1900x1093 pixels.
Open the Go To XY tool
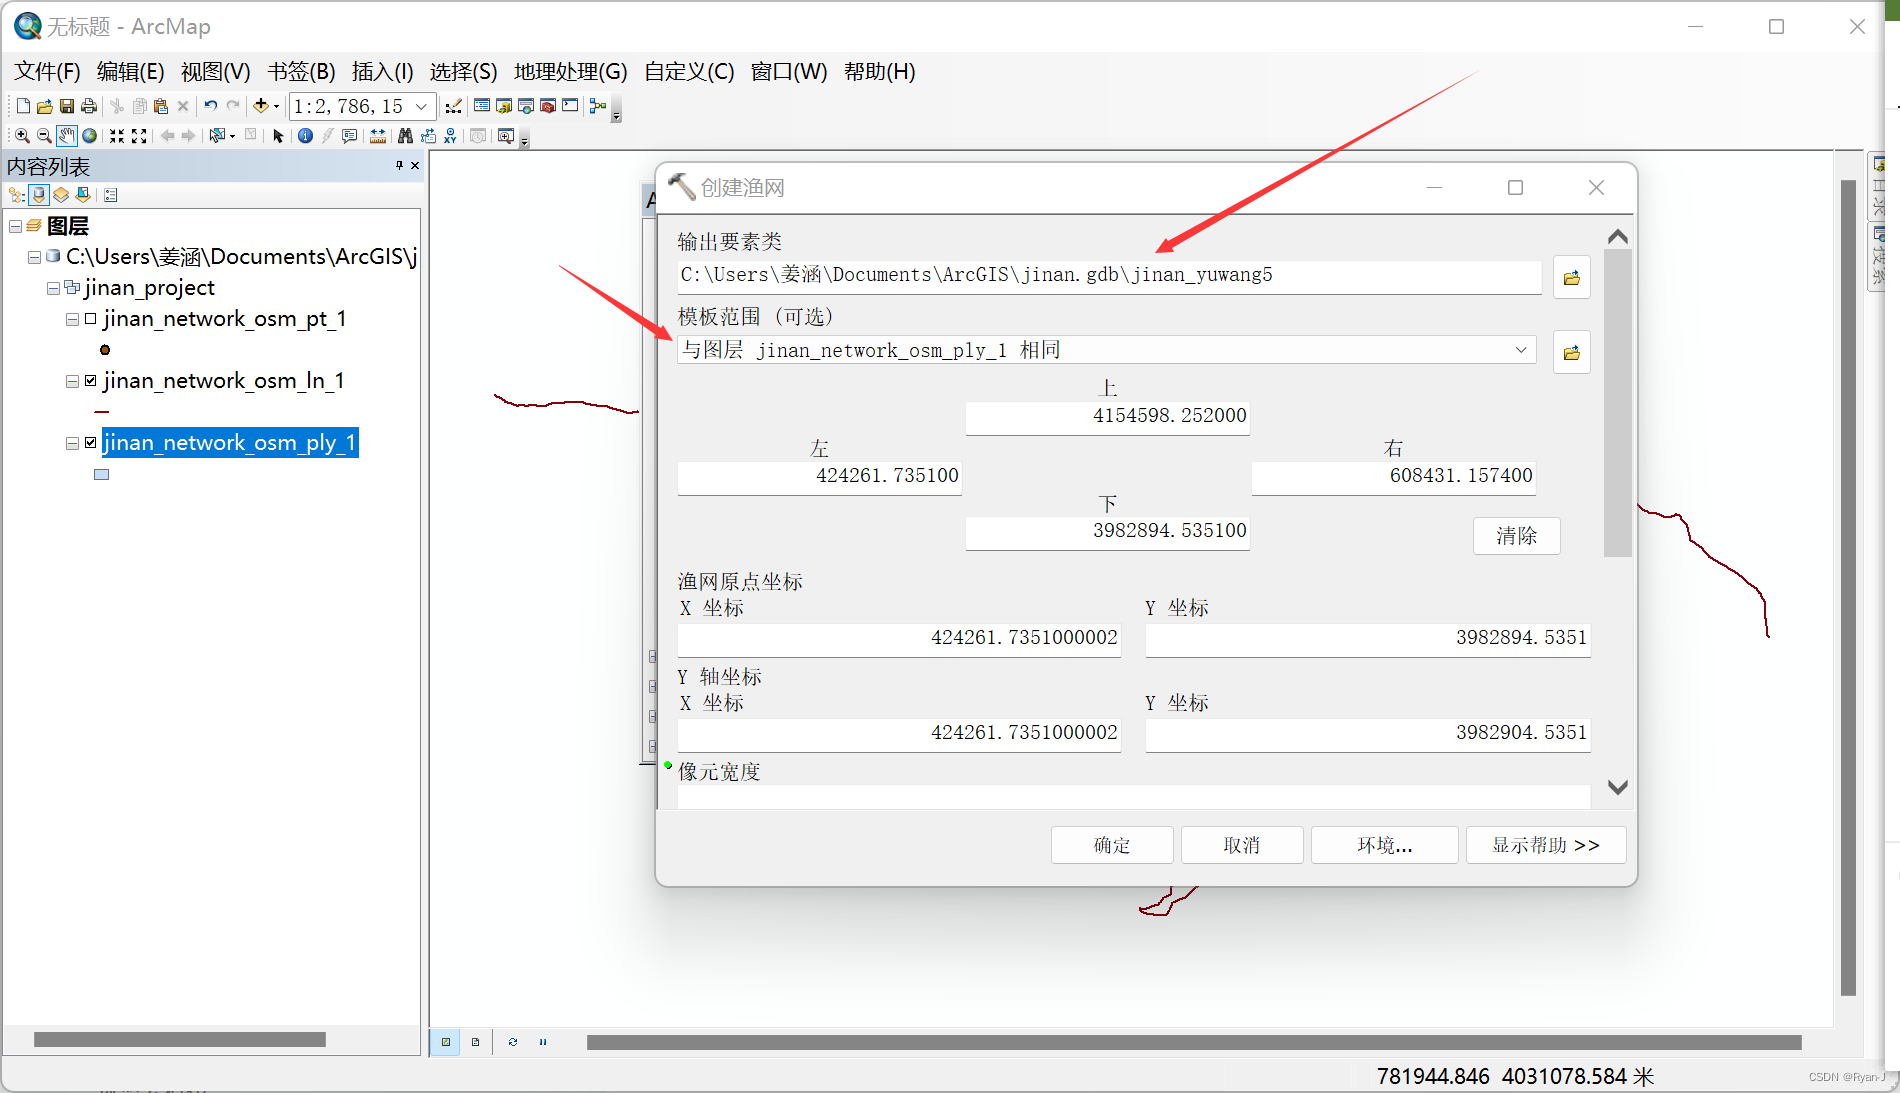(x=450, y=136)
